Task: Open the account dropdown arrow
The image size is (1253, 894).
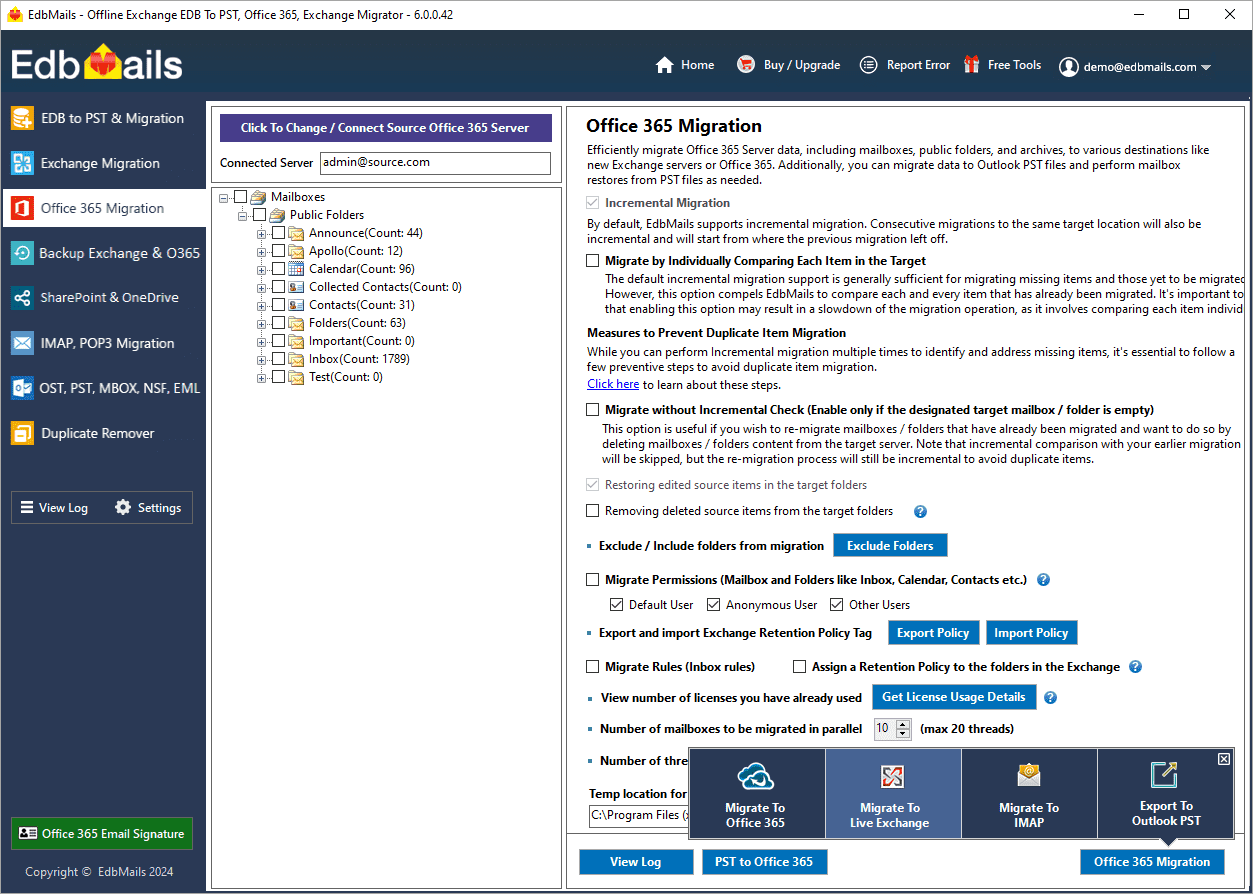Action: point(1206,68)
